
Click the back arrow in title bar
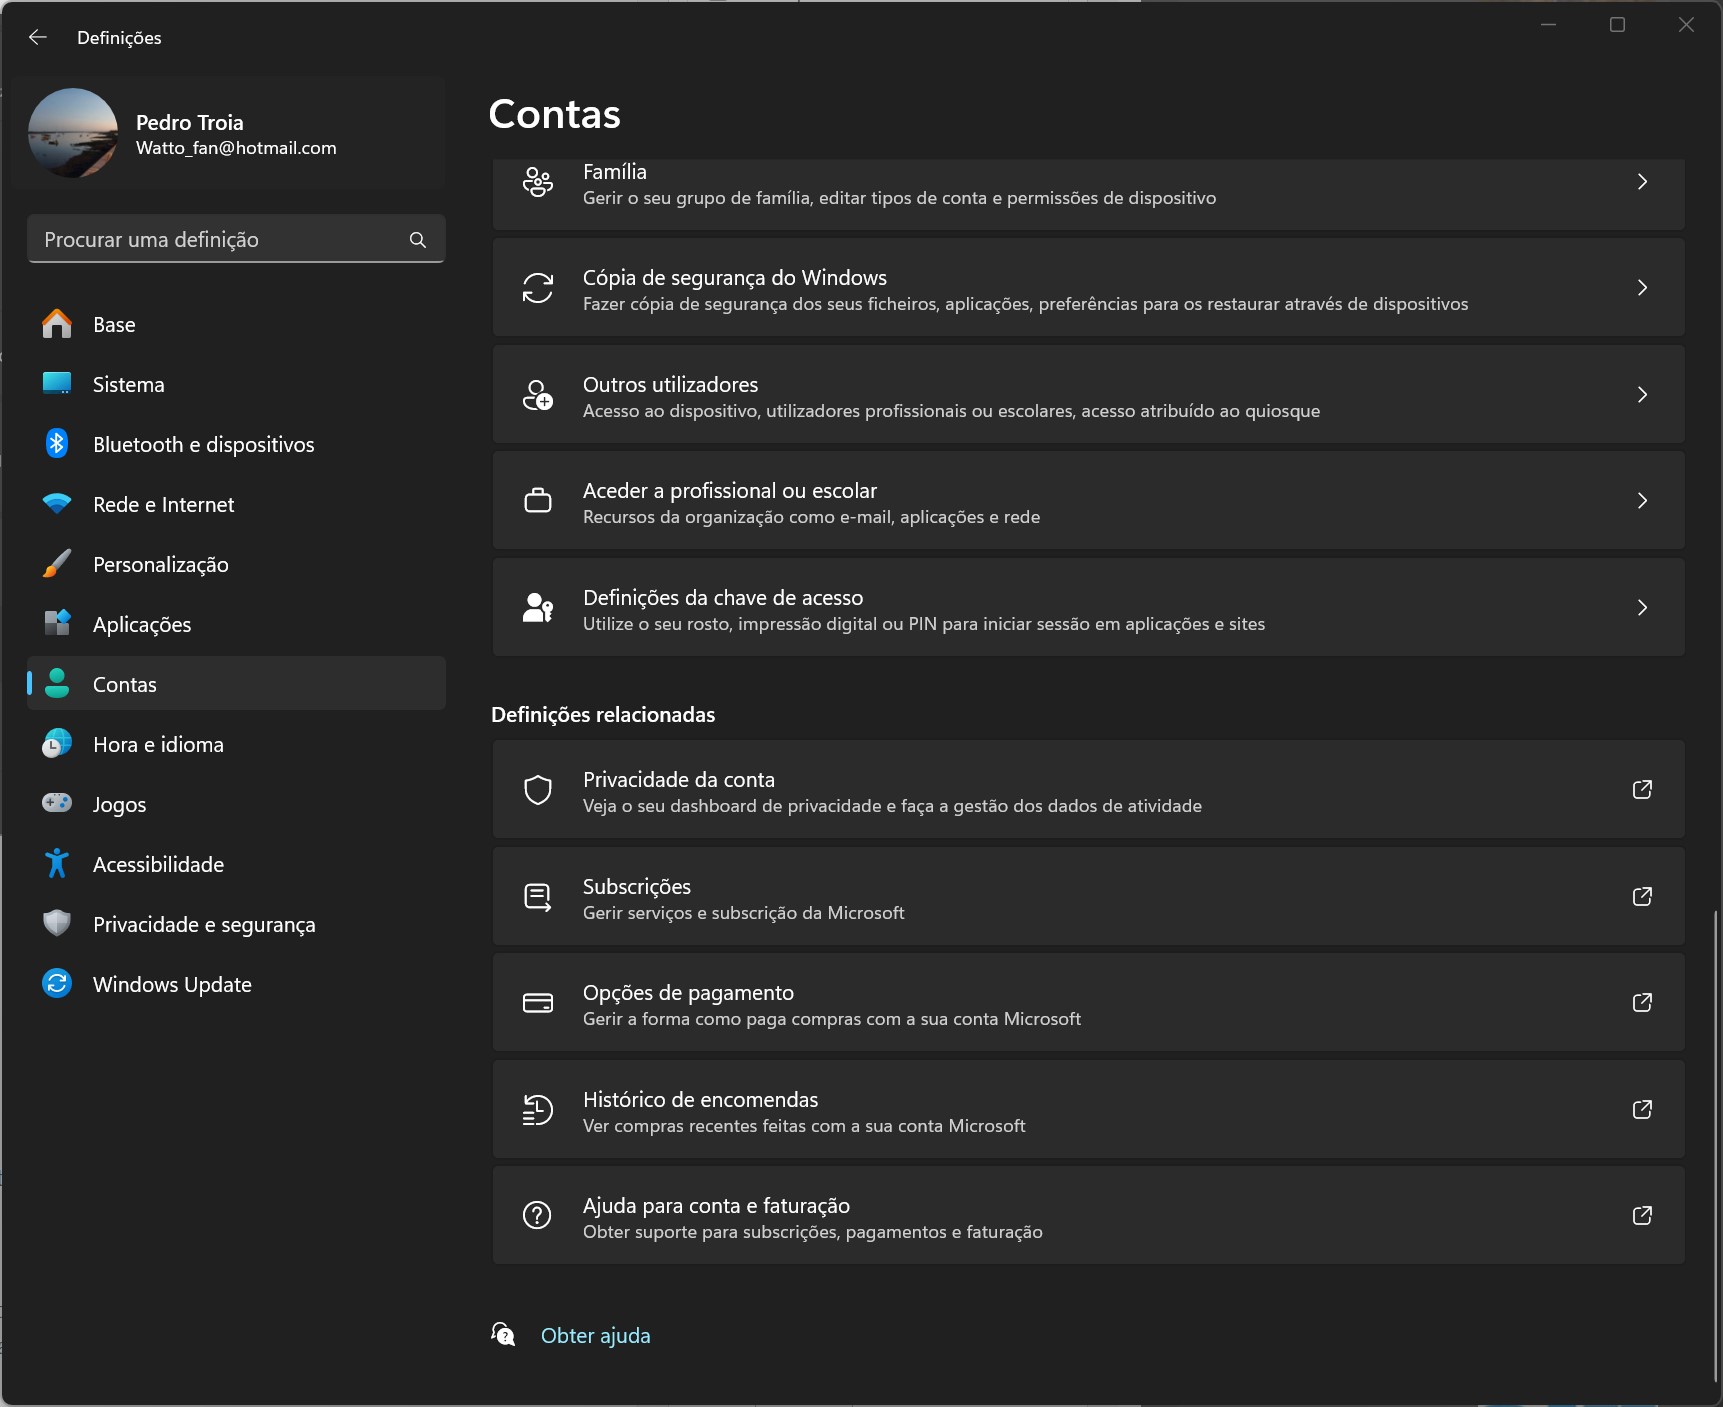38,37
